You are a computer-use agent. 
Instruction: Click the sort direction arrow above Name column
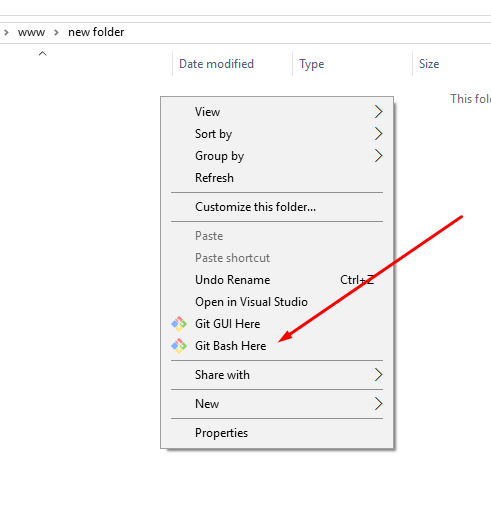[x=42, y=53]
